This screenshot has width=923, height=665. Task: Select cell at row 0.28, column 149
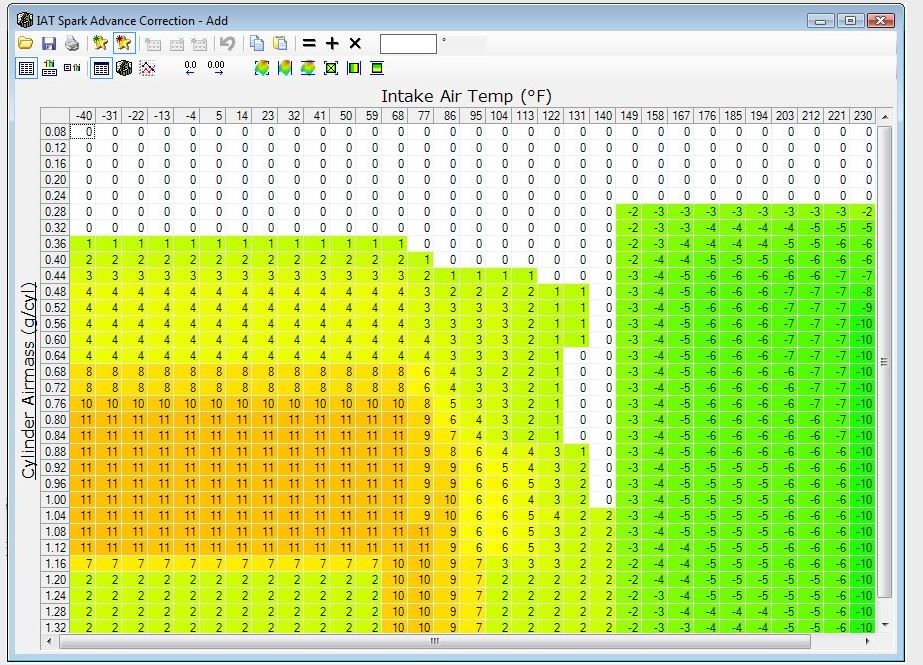629,212
